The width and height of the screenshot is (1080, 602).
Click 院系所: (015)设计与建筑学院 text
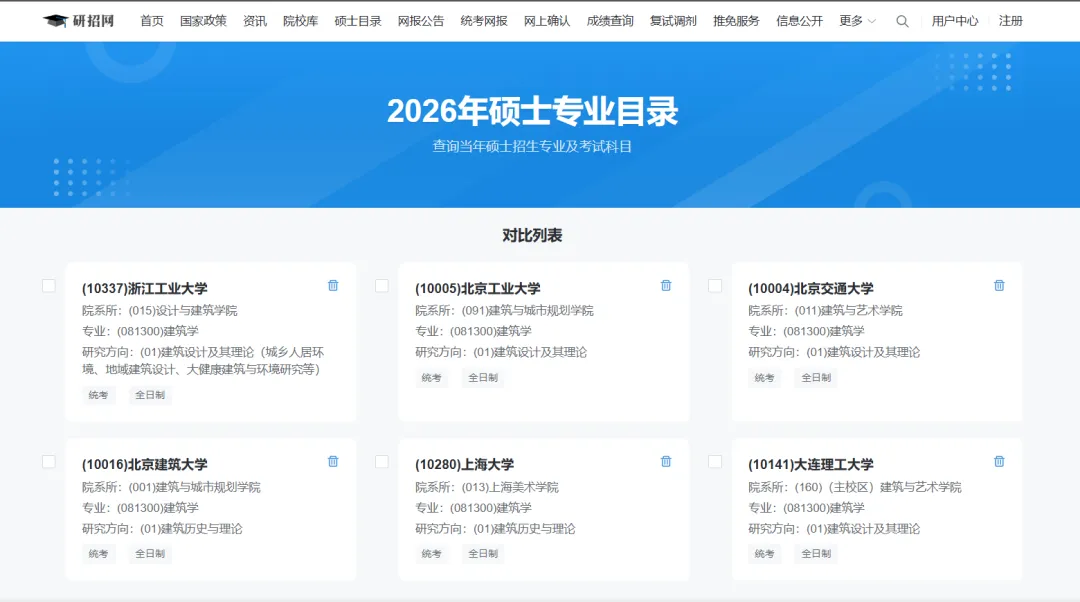(x=160, y=311)
